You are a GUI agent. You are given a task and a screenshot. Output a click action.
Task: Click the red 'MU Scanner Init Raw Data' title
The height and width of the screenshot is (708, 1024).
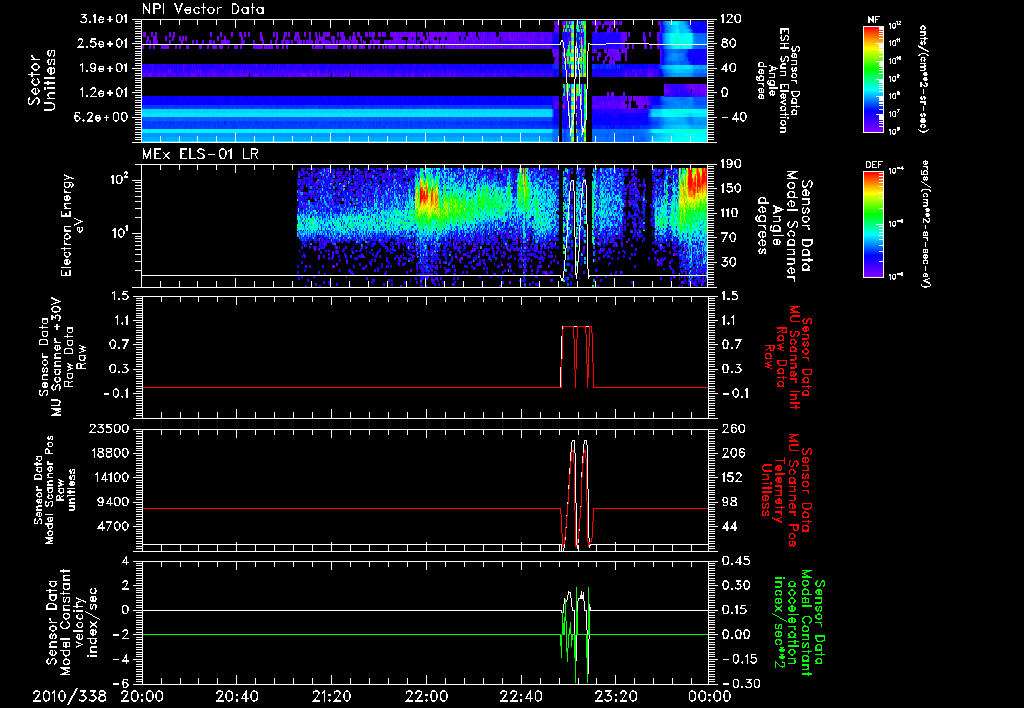[786, 356]
